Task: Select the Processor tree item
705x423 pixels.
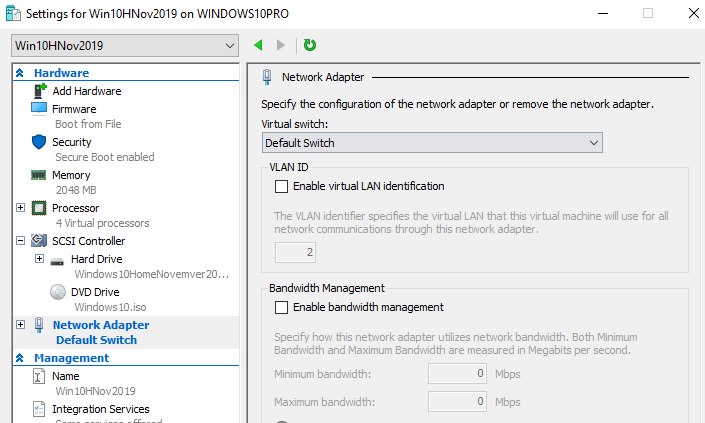Action: point(76,208)
